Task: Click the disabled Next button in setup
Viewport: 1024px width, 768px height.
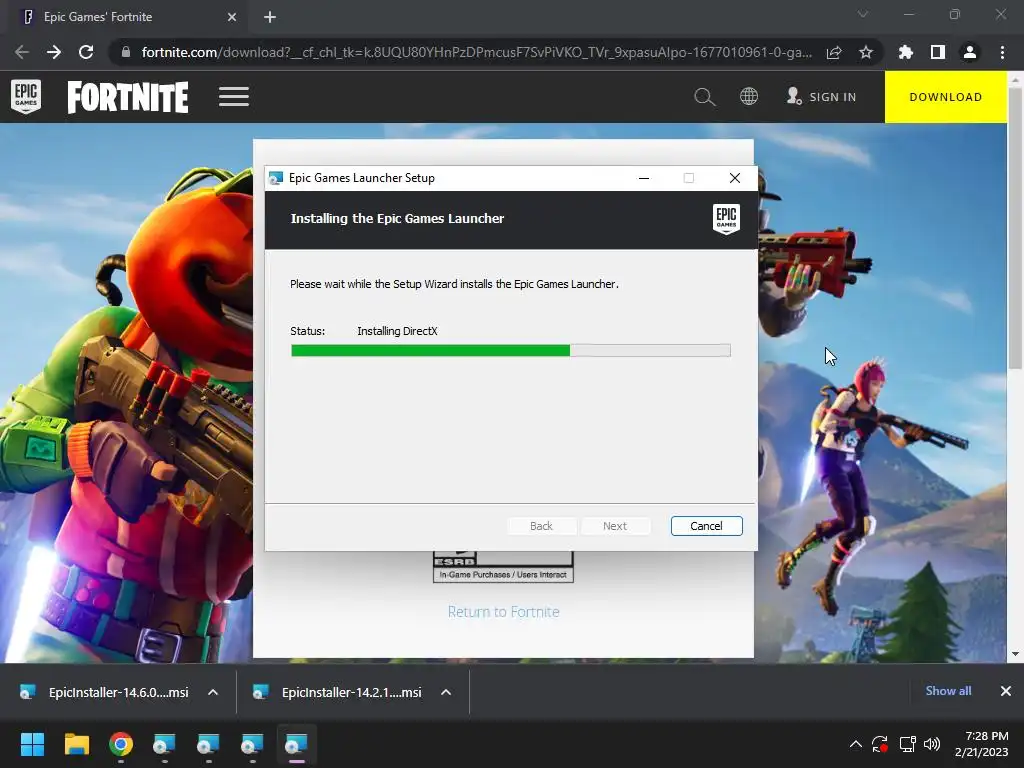Action: (615, 526)
